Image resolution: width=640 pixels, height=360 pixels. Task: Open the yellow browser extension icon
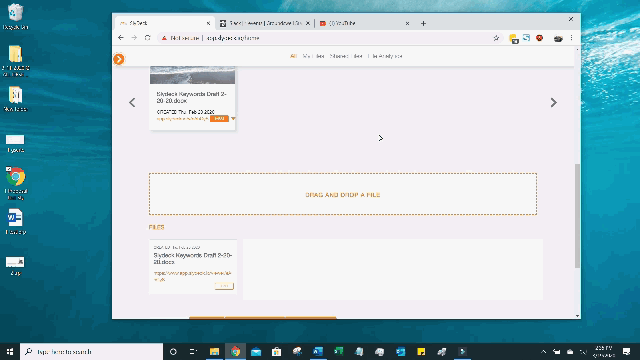513,38
